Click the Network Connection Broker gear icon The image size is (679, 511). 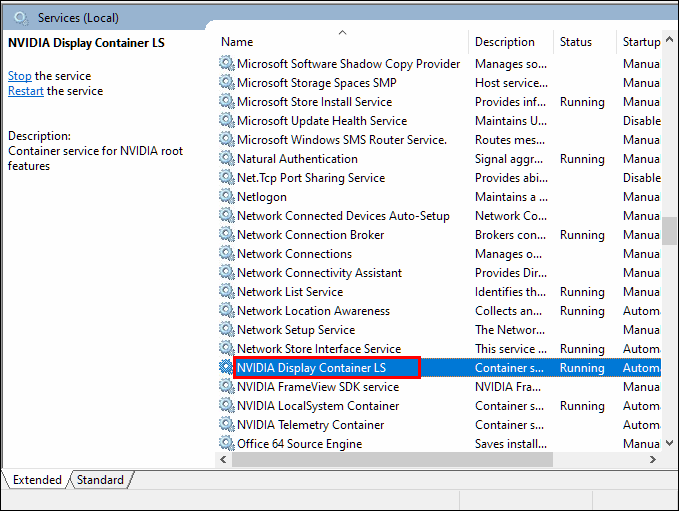[x=227, y=235]
